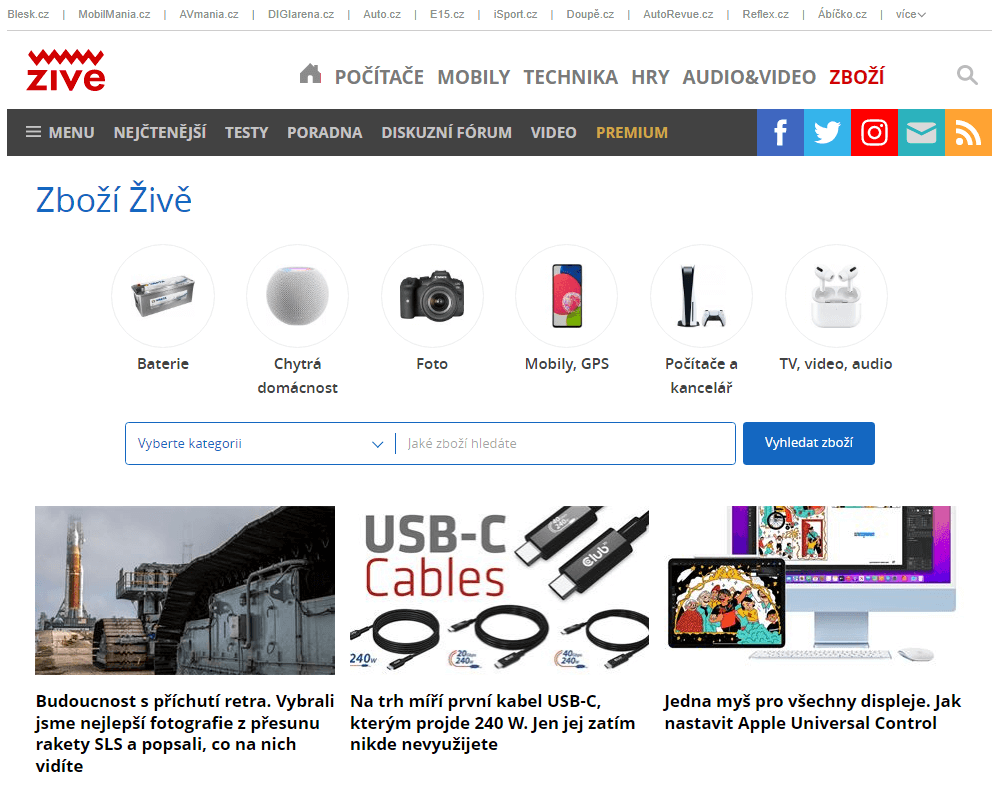Viewport: 996px width, 803px height.
Task: Open the PREMIUM menu item
Action: pos(631,132)
